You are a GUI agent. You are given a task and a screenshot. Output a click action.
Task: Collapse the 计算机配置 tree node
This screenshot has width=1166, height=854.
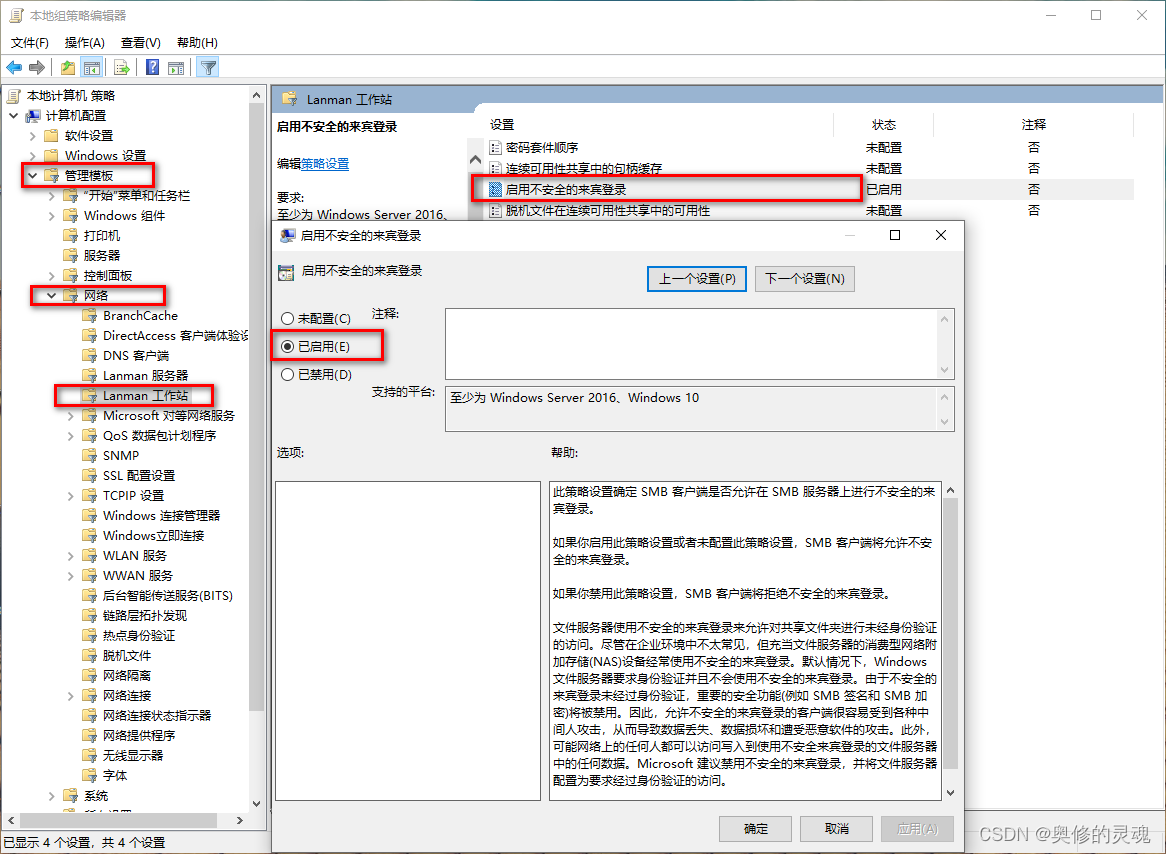click(x=13, y=115)
